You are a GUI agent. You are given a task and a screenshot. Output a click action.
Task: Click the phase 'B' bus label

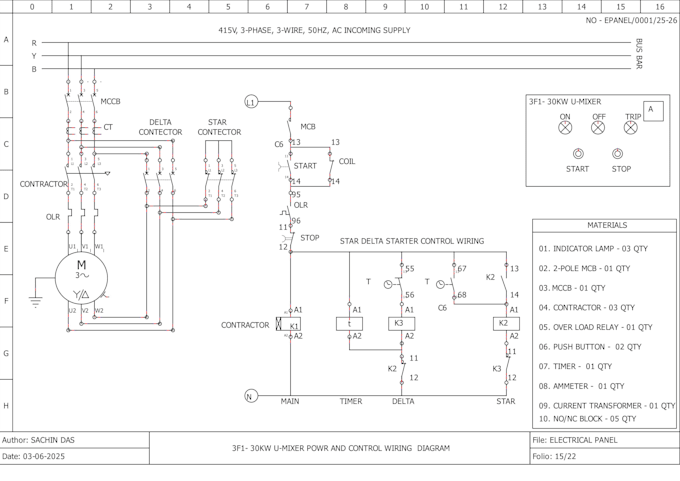[34, 69]
